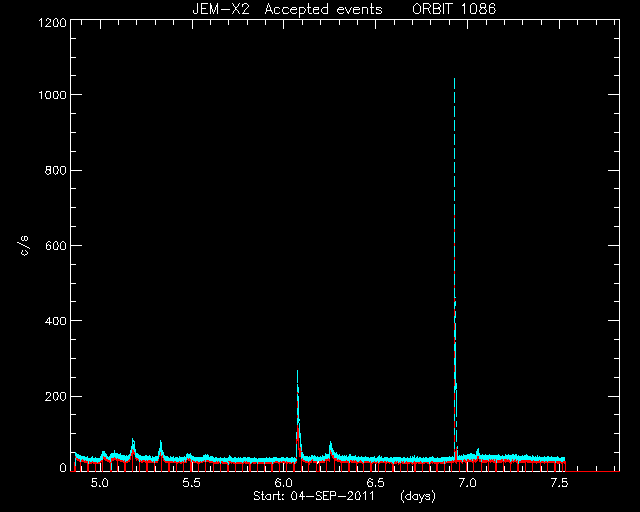Viewport: 640px width, 512px height.
Task: Click the 200 y-axis tick label
Action: click(56, 396)
